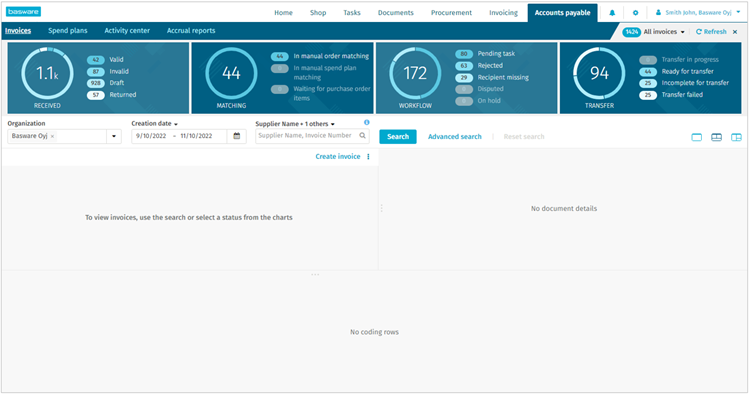Viewport: 750px width, 395px height.
Task: Click the Matching 44 donut chart
Action: (x=231, y=73)
